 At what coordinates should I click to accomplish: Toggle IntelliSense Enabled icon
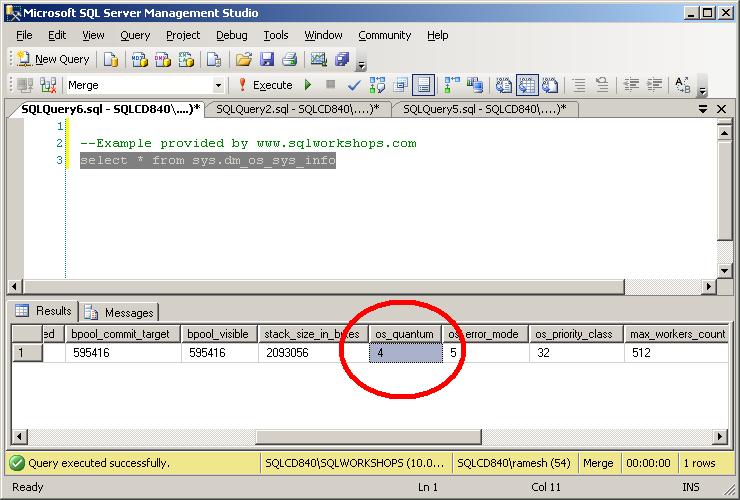tap(423, 85)
